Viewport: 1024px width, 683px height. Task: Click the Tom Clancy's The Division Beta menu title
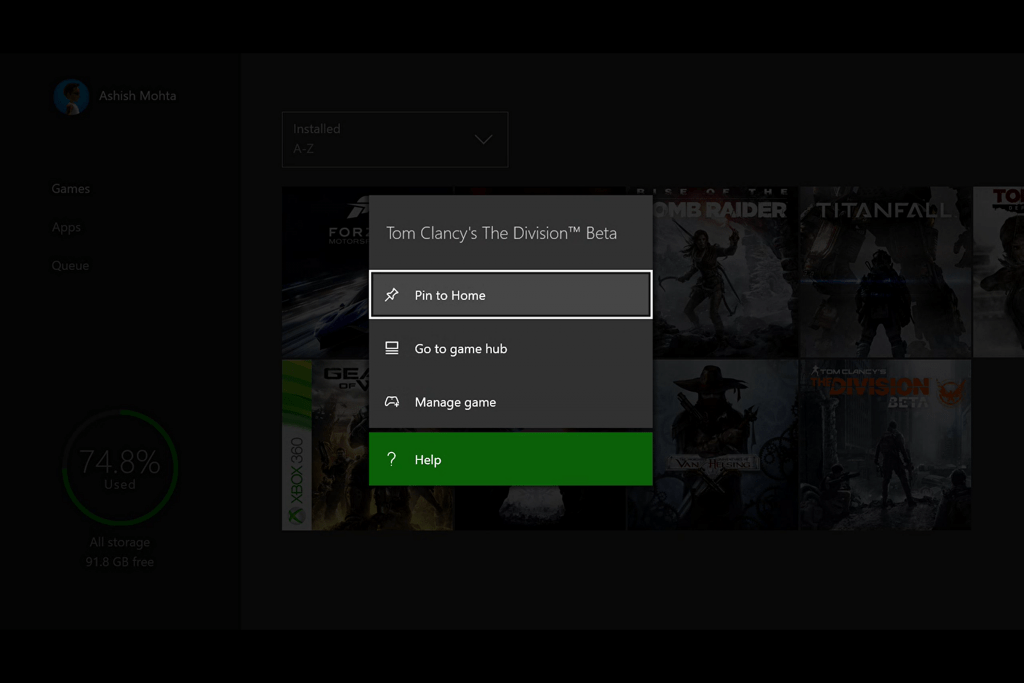pos(501,232)
